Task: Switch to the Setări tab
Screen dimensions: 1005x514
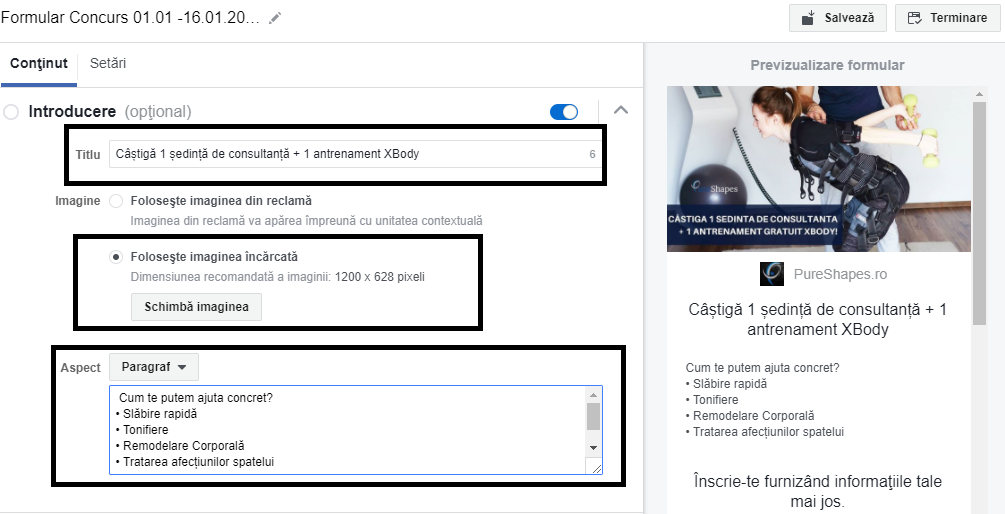Action: (x=108, y=64)
